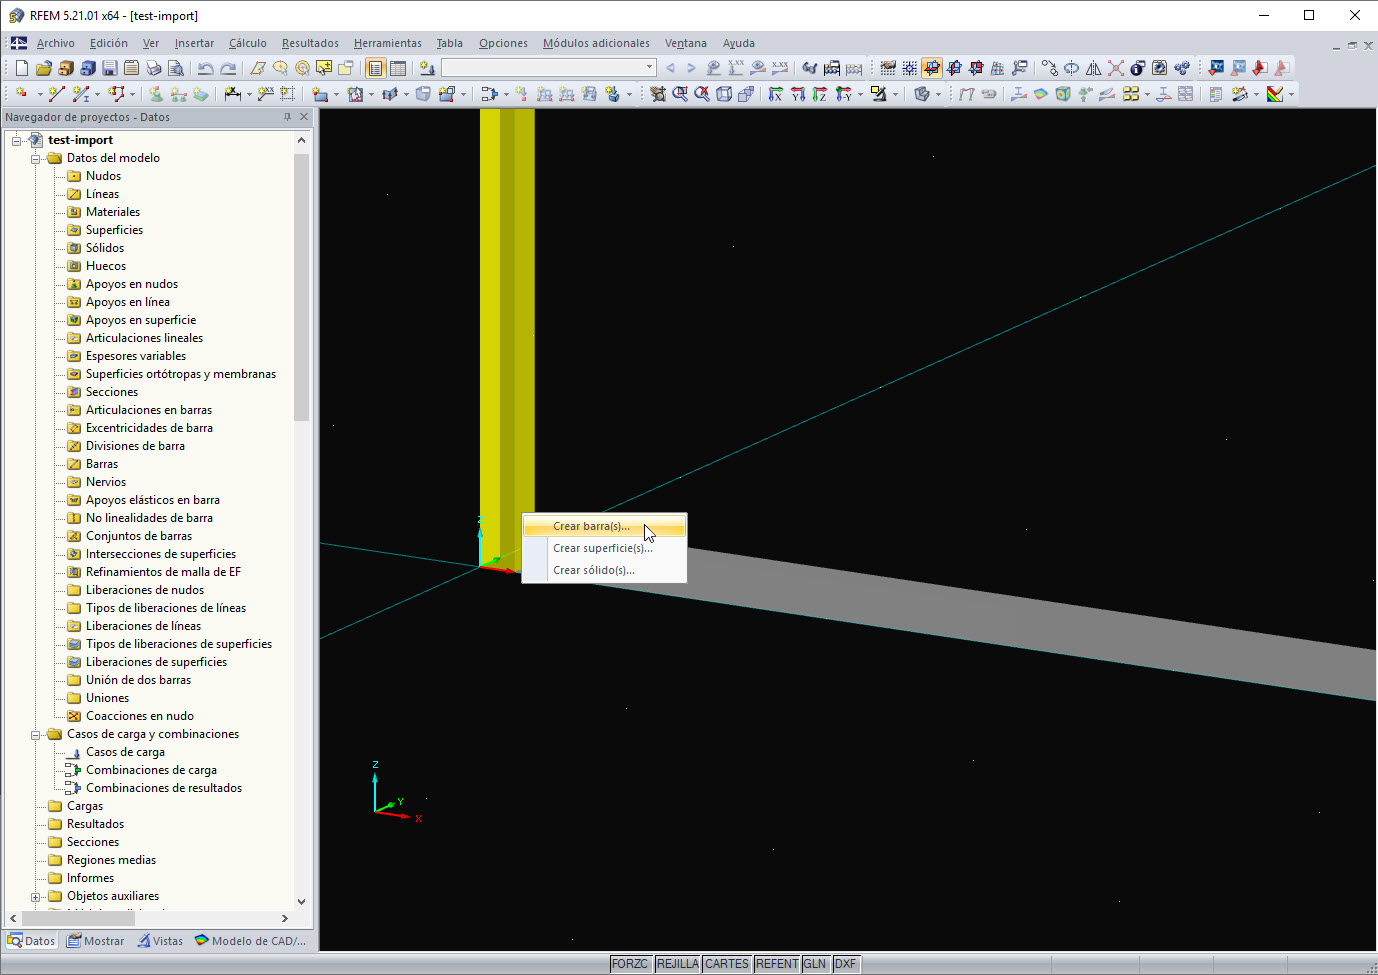Click the New model icon
The height and width of the screenshot is (975, 1378).
(x=22, y=68)
